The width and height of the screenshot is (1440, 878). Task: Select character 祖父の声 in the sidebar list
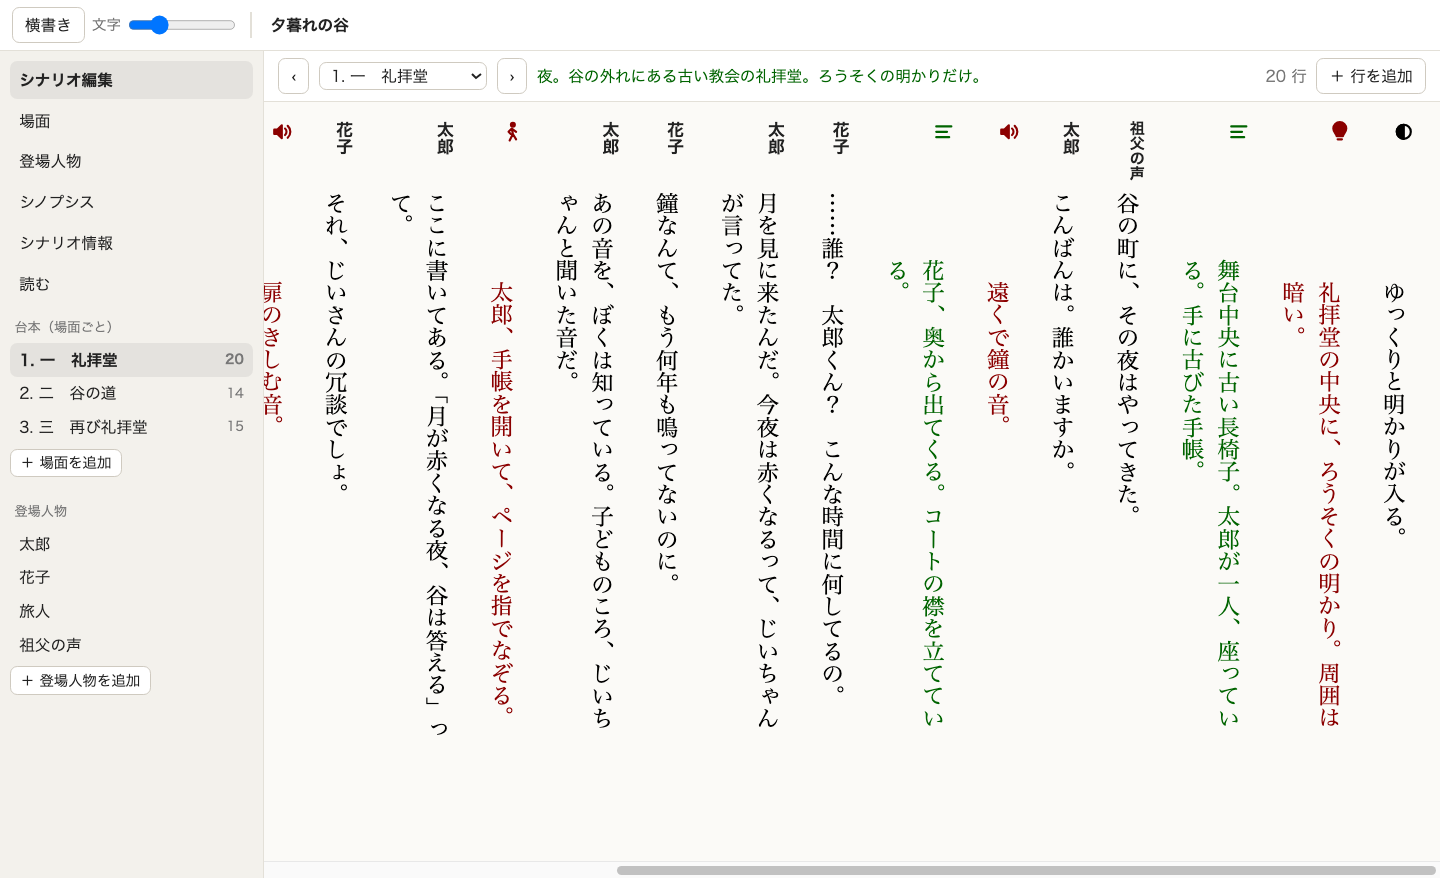point(131,645)
